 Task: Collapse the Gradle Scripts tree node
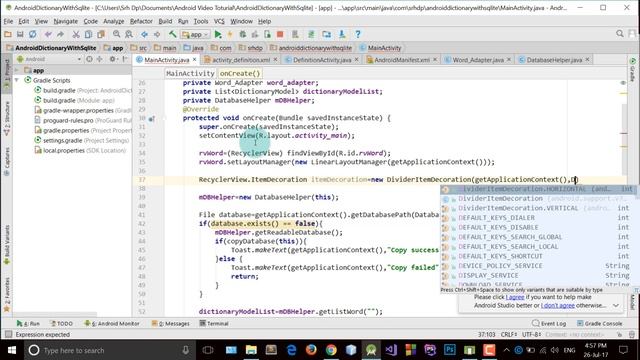point(17,80)
